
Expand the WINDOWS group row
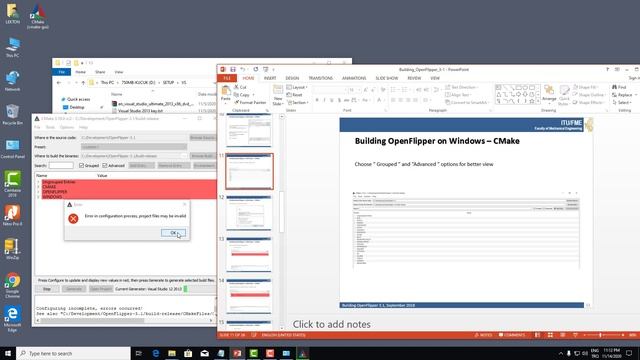click(39, 197)
